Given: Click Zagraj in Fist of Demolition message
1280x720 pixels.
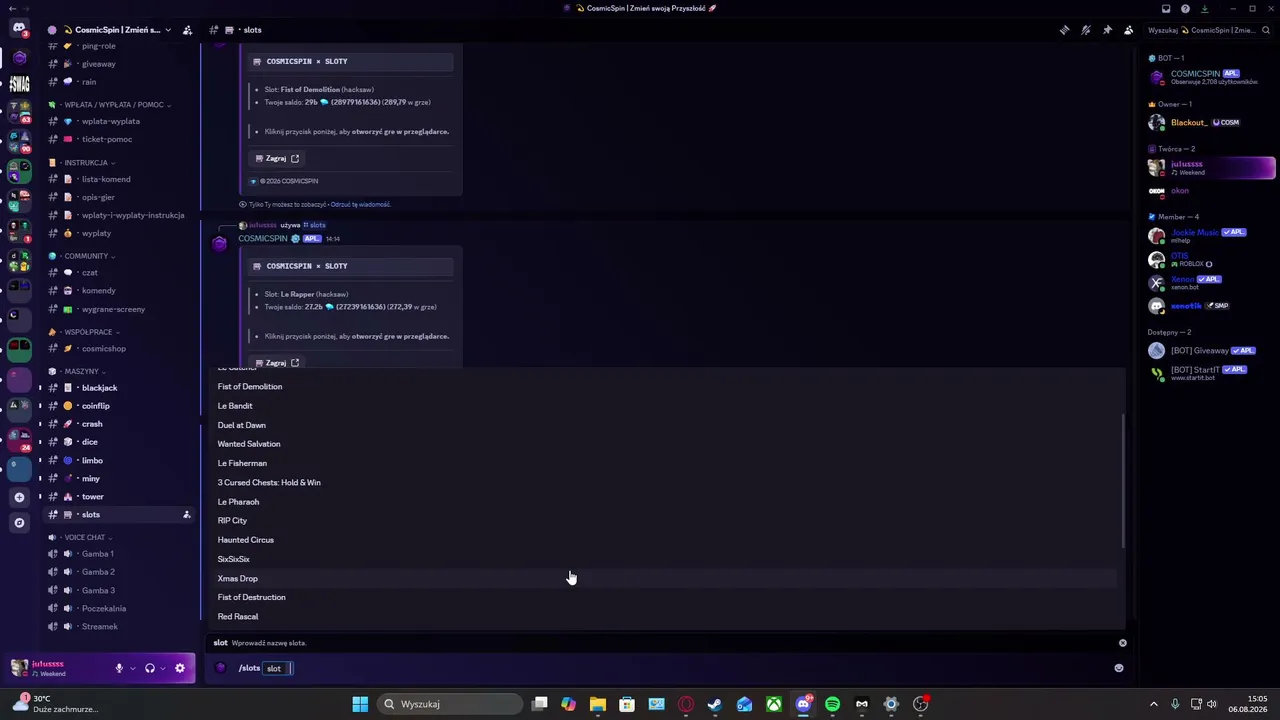Looking at the screenshot, I should tap(277, 159).
